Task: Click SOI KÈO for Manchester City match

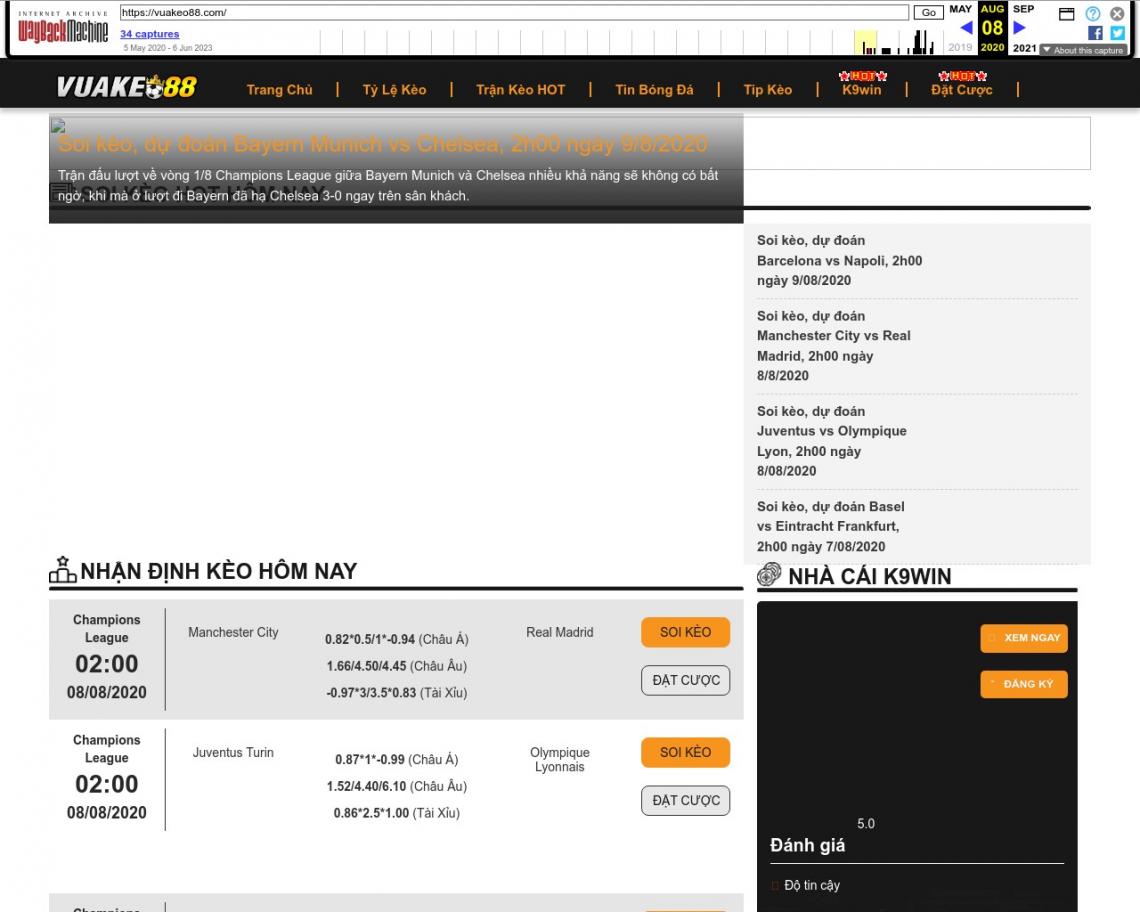Action: point(686,632)
